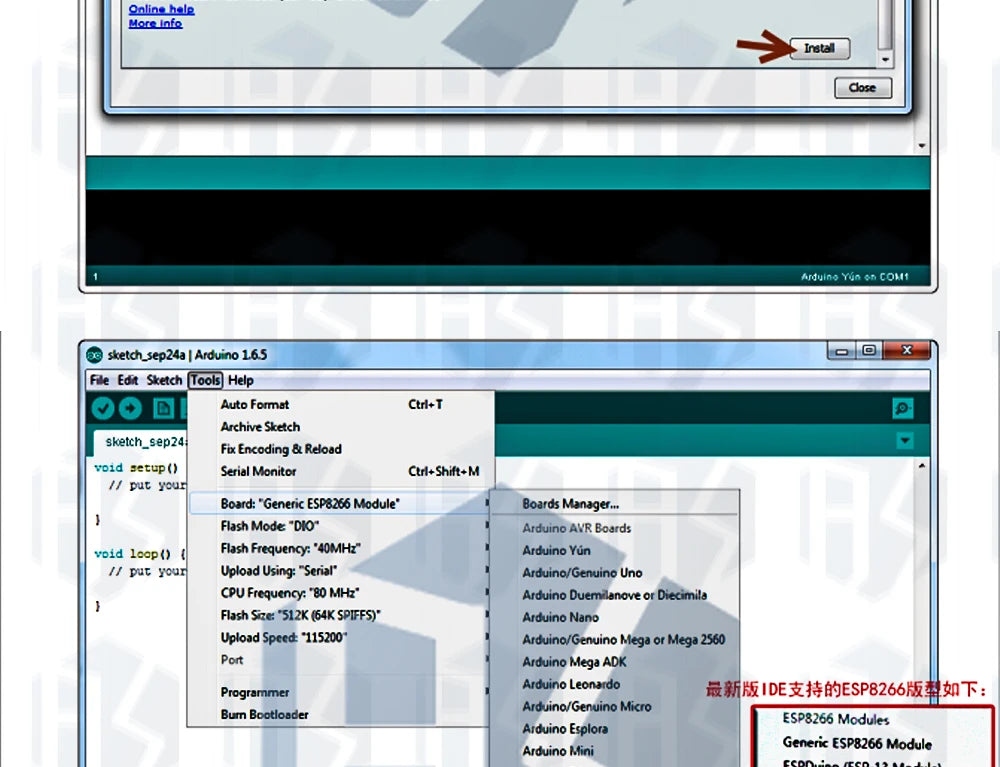Choose Archive Sketch menu entry
Screen dimensions: 1000x767
(x=341, y=427)
